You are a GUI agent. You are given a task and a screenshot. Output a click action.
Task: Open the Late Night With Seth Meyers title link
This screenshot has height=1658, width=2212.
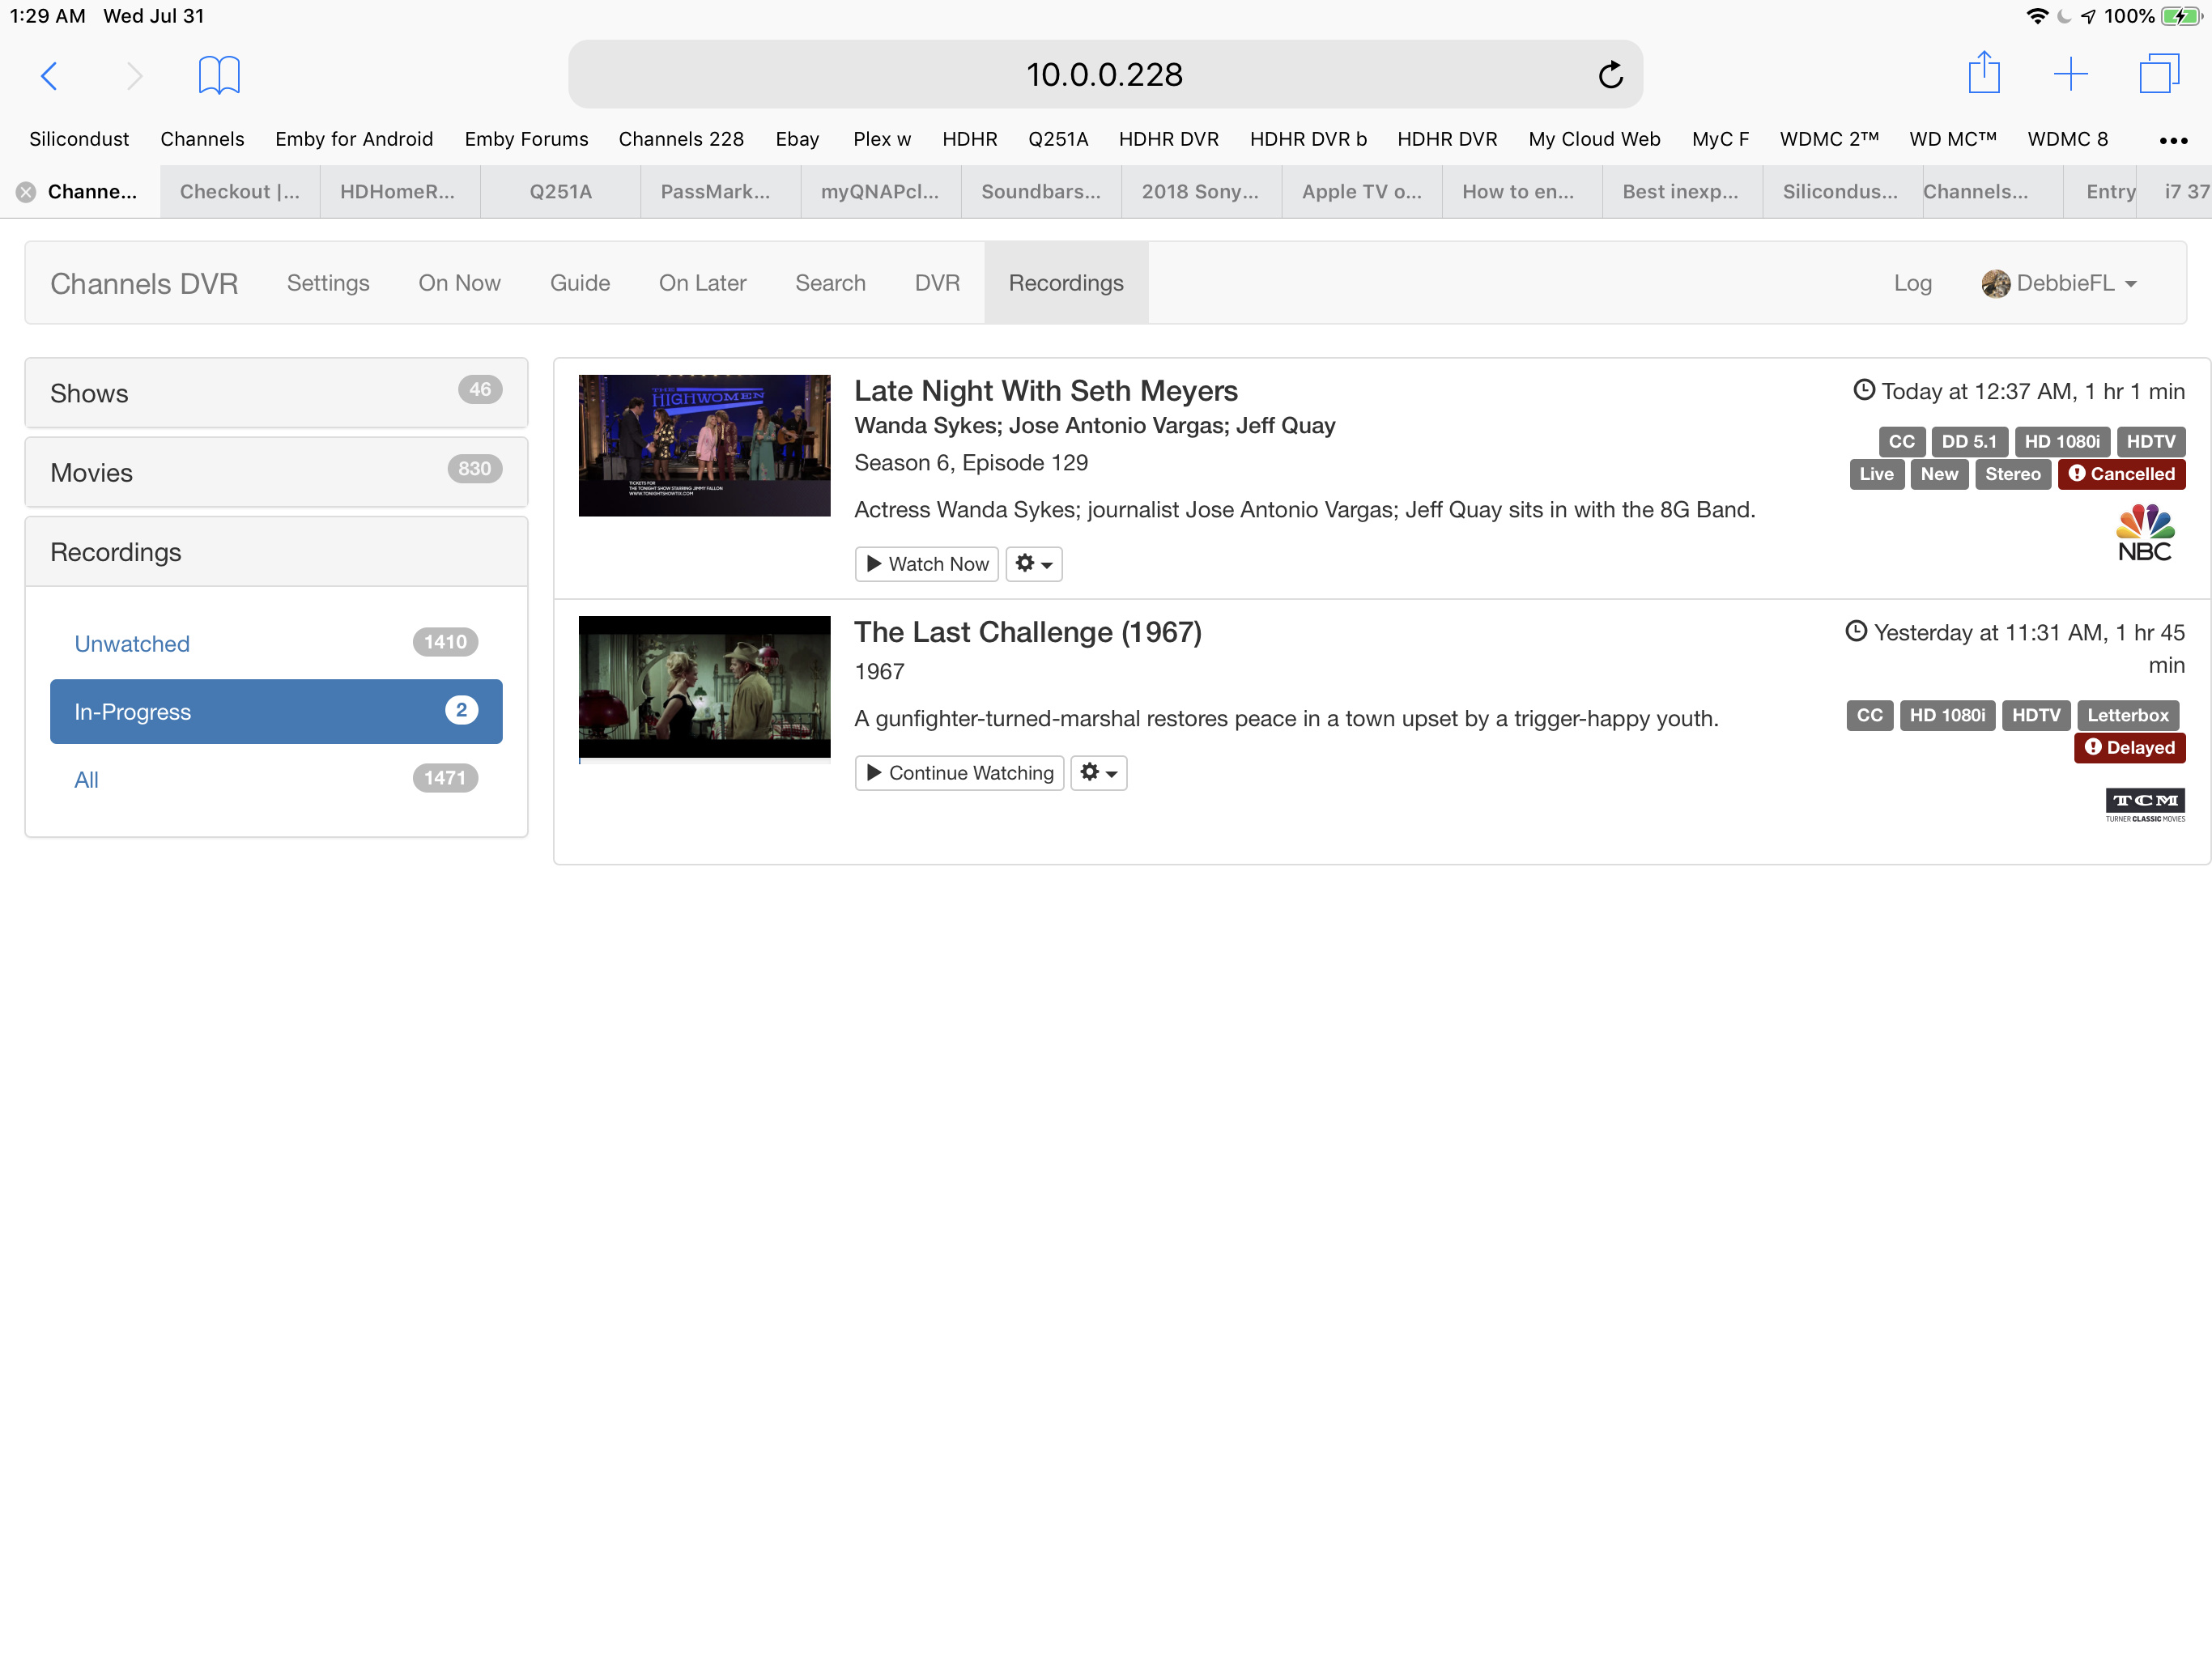tap(1046, 390)
